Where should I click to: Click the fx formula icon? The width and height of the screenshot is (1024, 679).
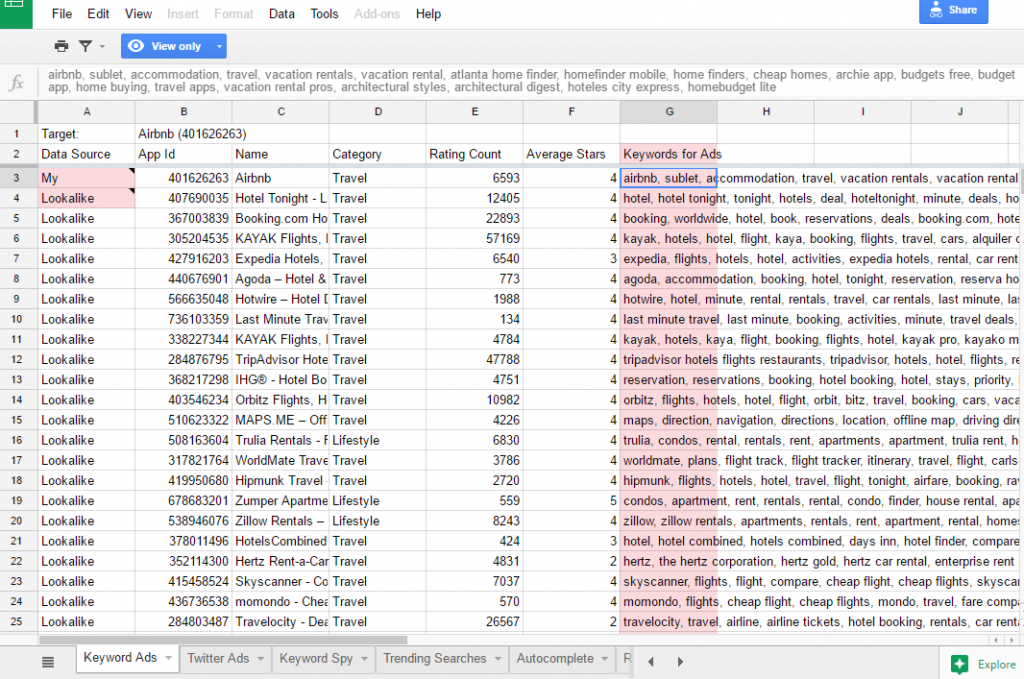[17, 82]
